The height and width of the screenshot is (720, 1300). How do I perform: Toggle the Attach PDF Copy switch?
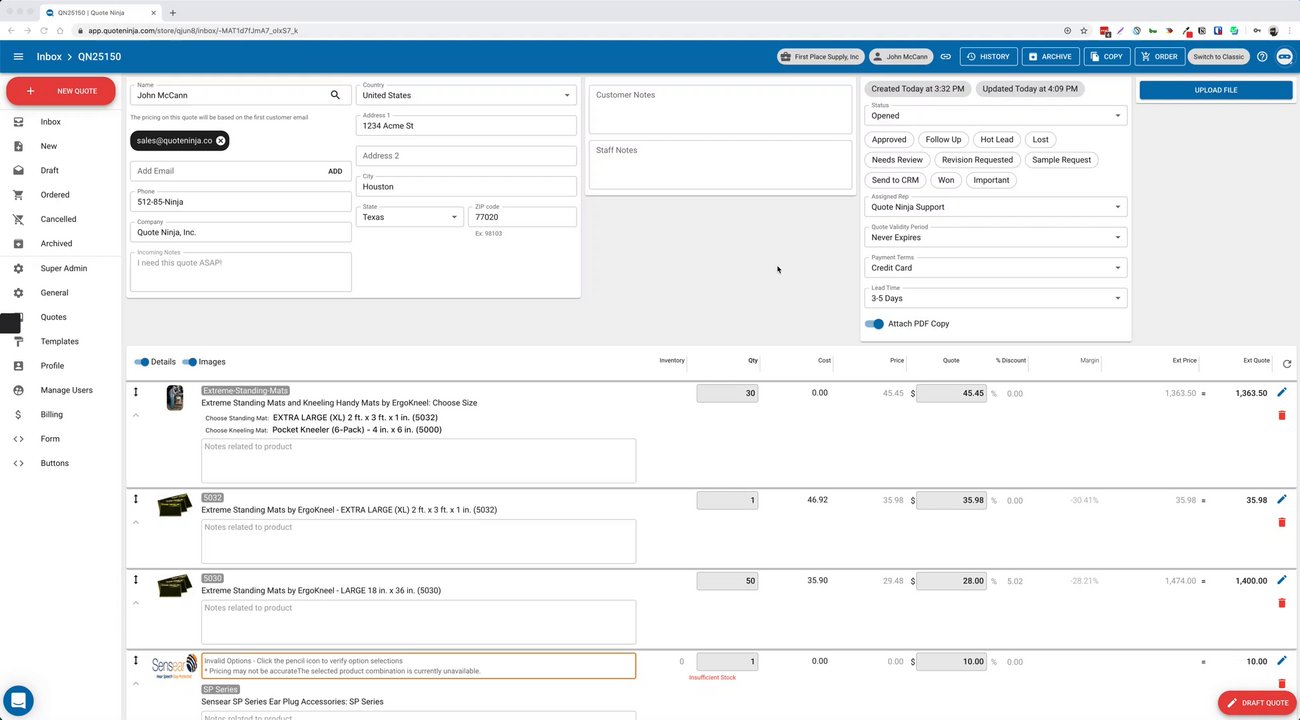[x=875, y=324]
